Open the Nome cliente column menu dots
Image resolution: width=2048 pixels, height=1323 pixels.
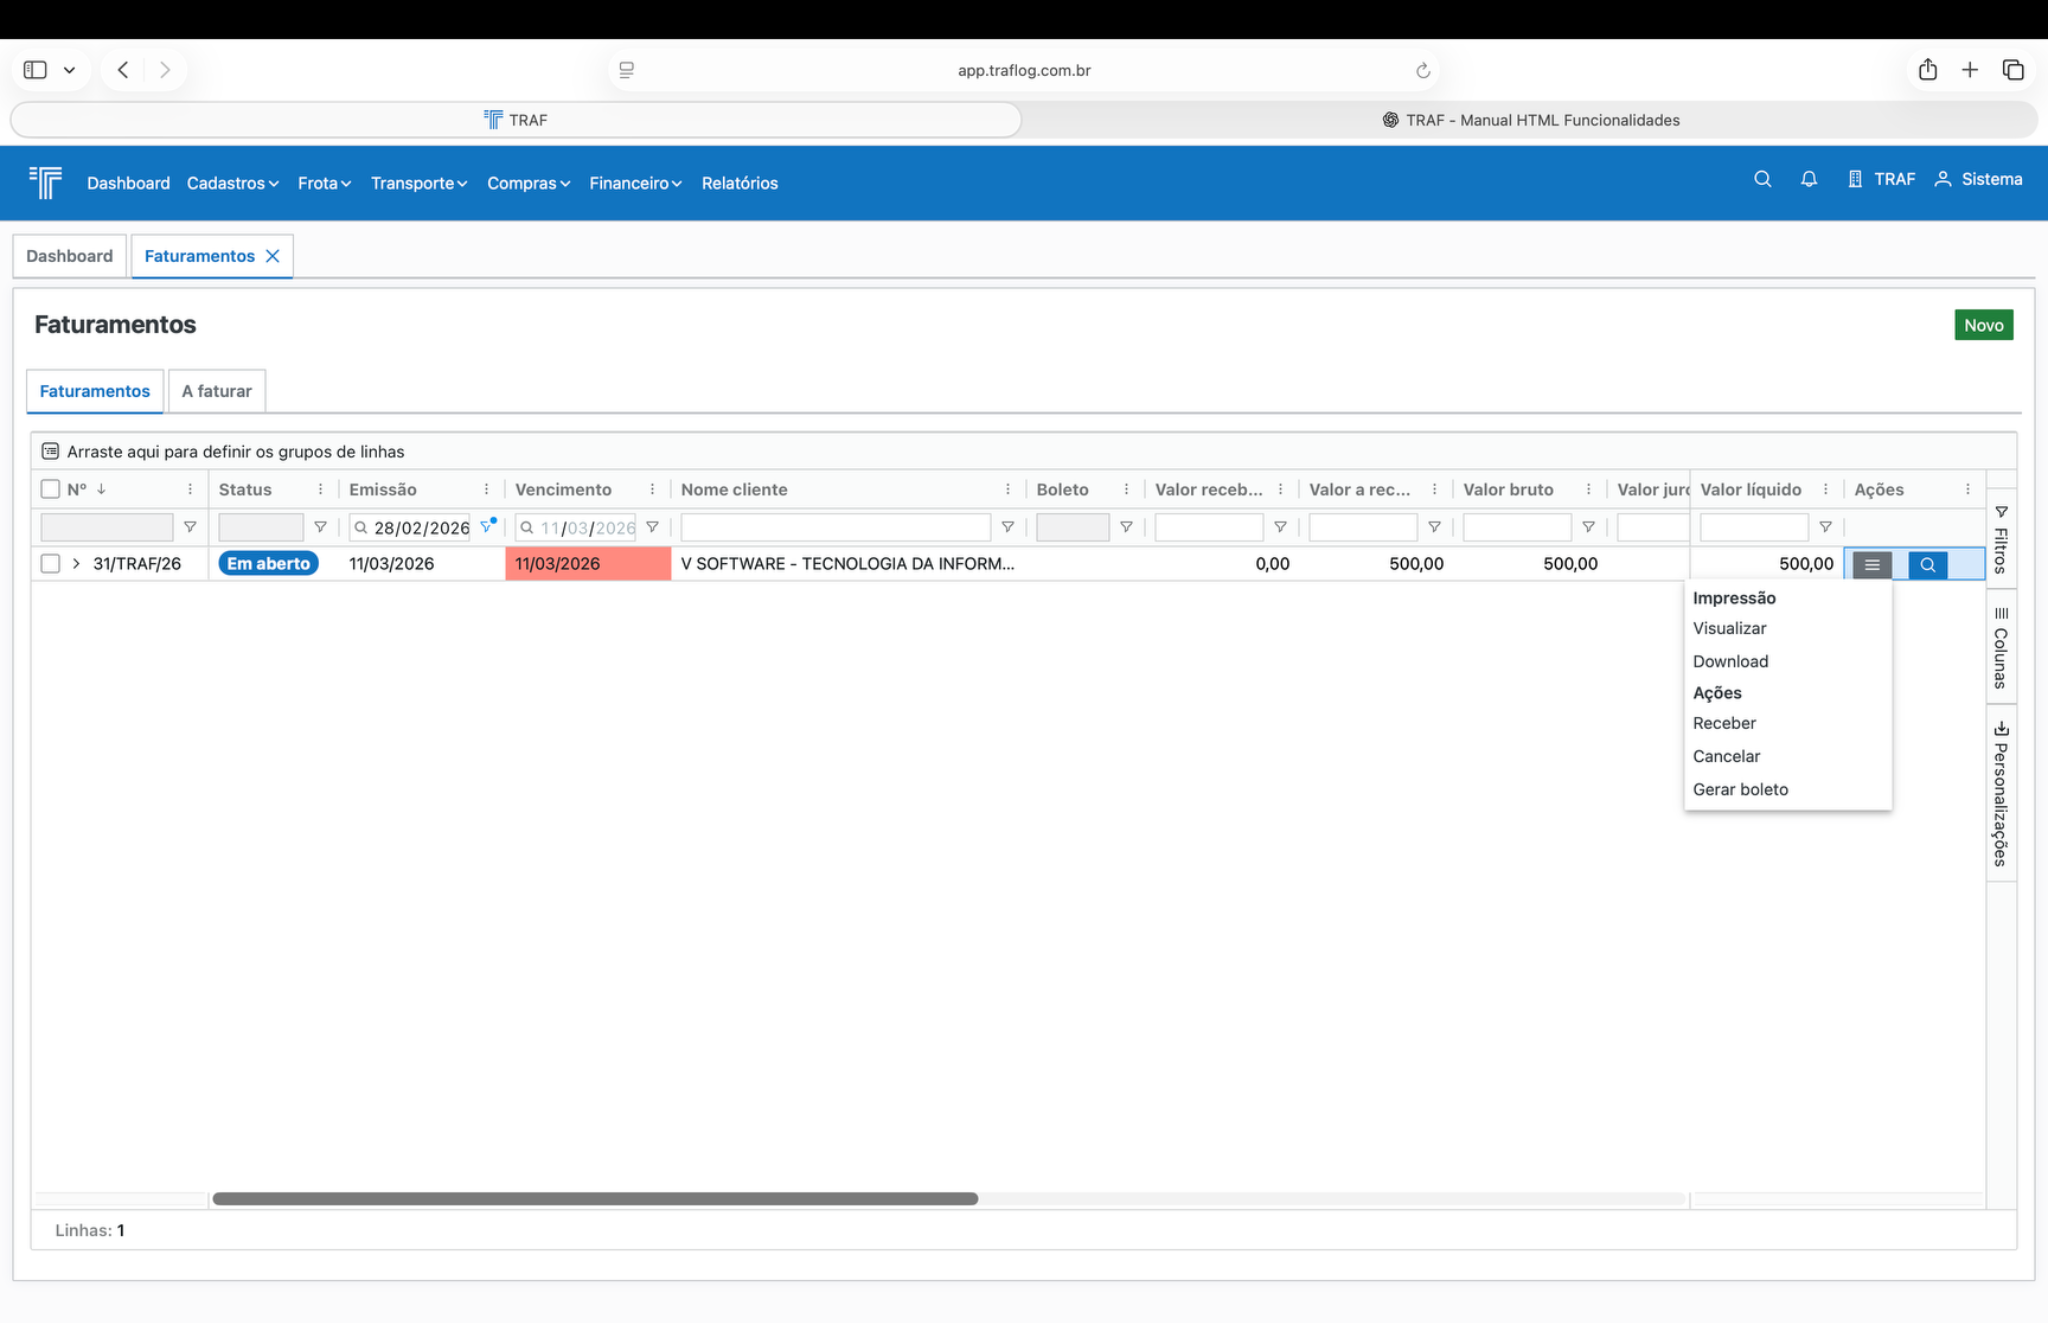1007,489
